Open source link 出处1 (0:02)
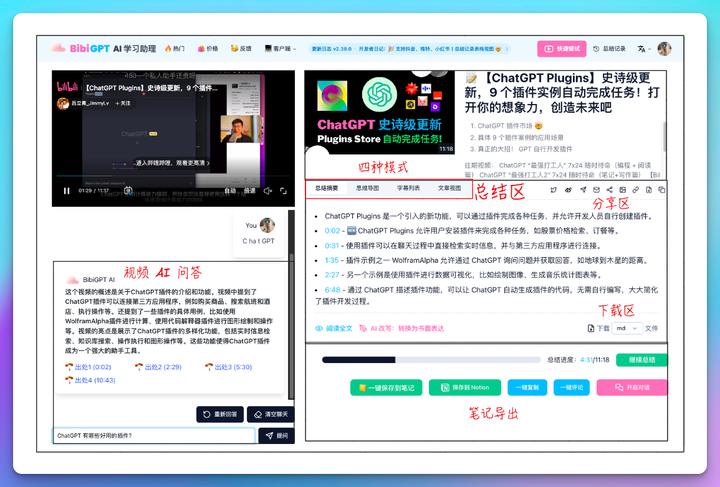720x487 pixels. pyautogui.click(x=88, y=367)
